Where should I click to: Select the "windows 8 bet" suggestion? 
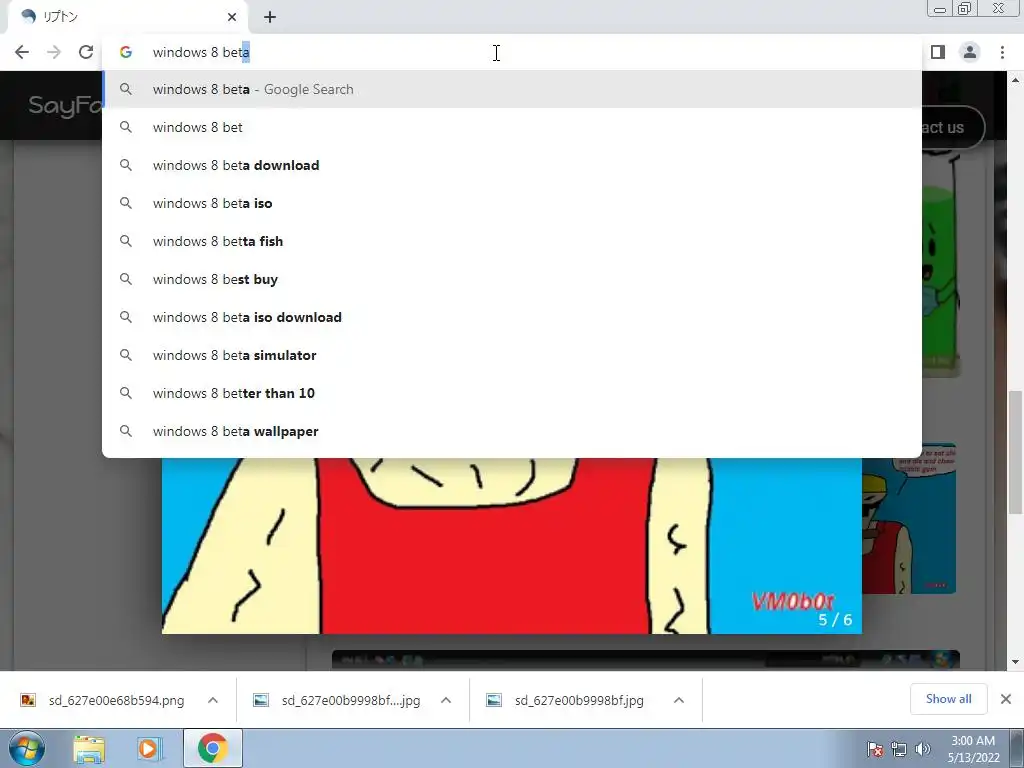click(512, 127)
